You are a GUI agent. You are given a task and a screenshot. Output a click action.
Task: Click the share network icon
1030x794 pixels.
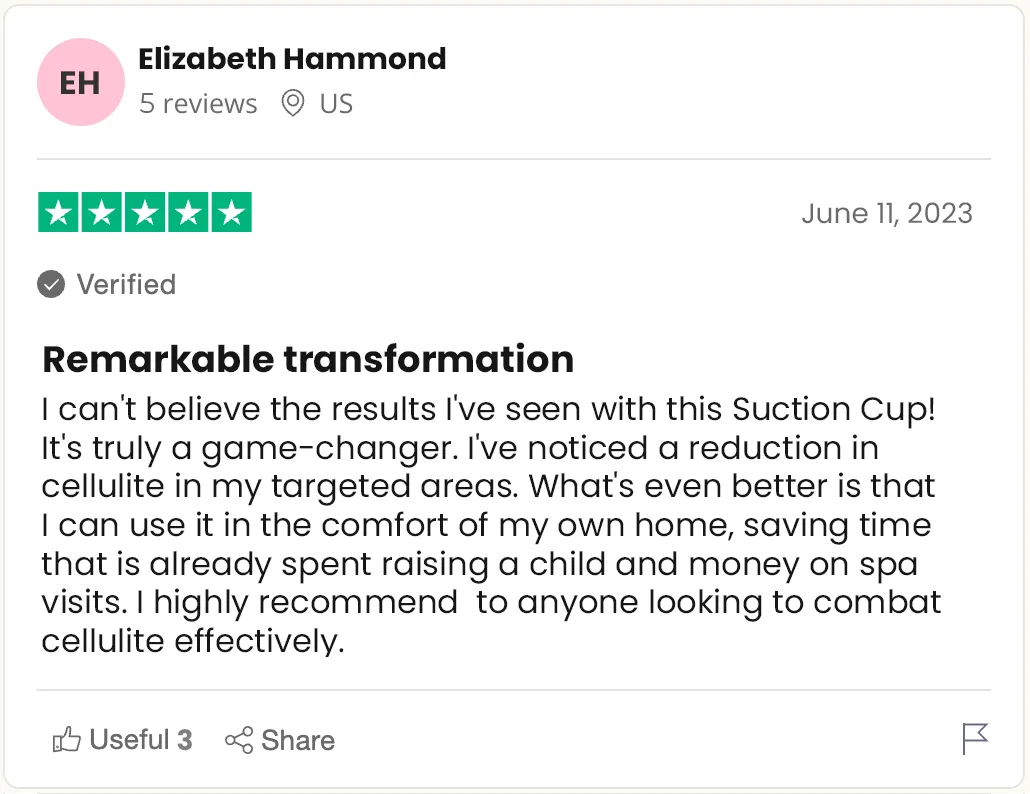(239, 740)
